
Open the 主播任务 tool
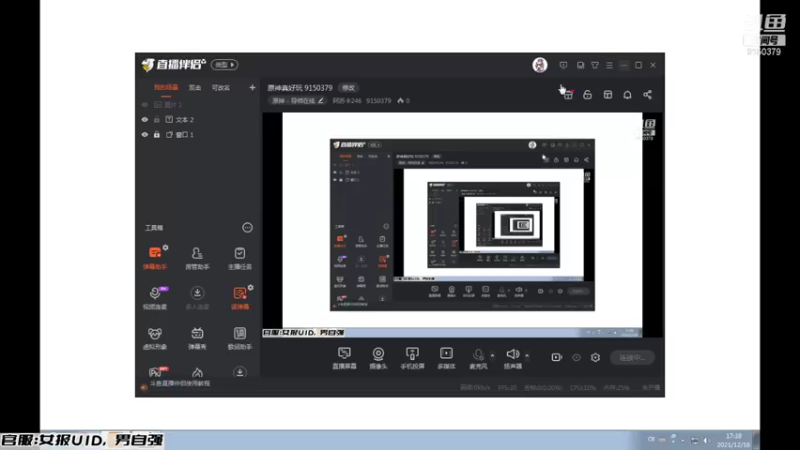pos(239,258)
